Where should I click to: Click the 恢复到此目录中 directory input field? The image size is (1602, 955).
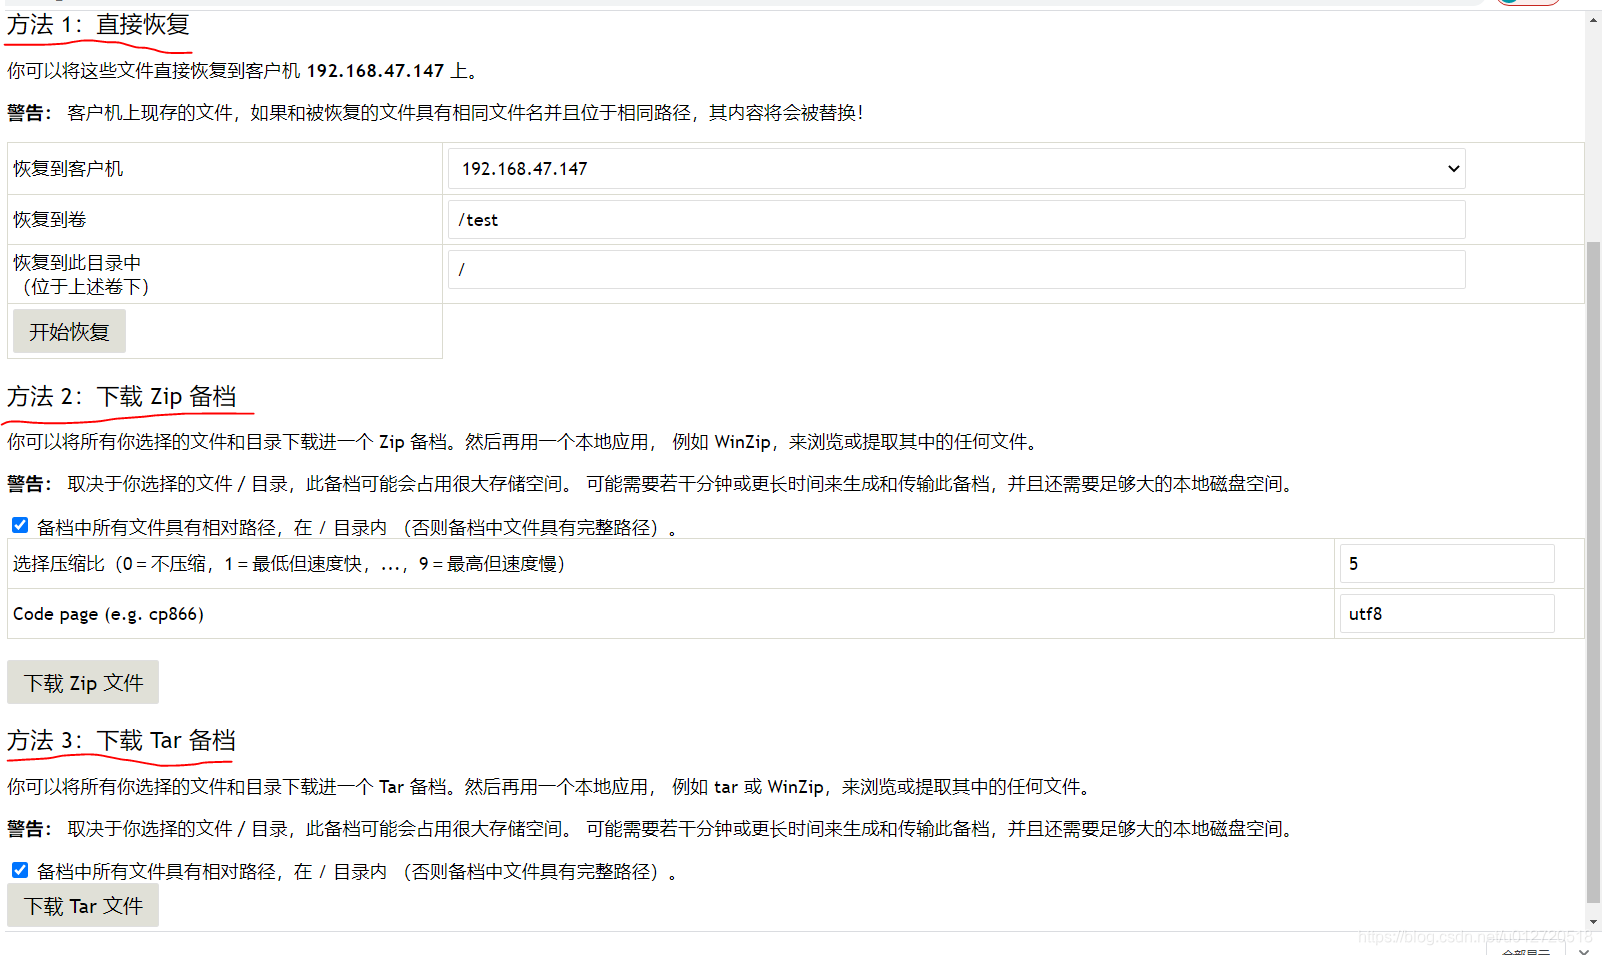(956, 270)
